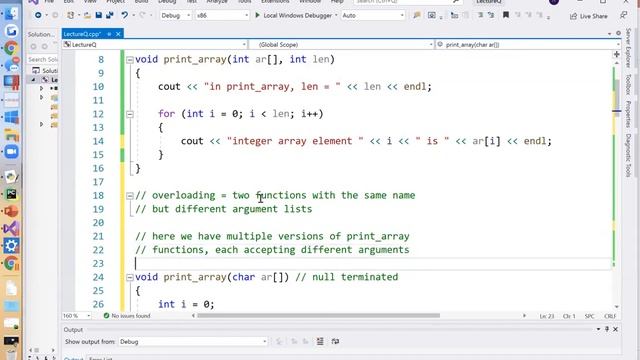The width and height of the screenshot is (640, 360).
Task: Click the Save All icon
Action: (x=109, y=16)
